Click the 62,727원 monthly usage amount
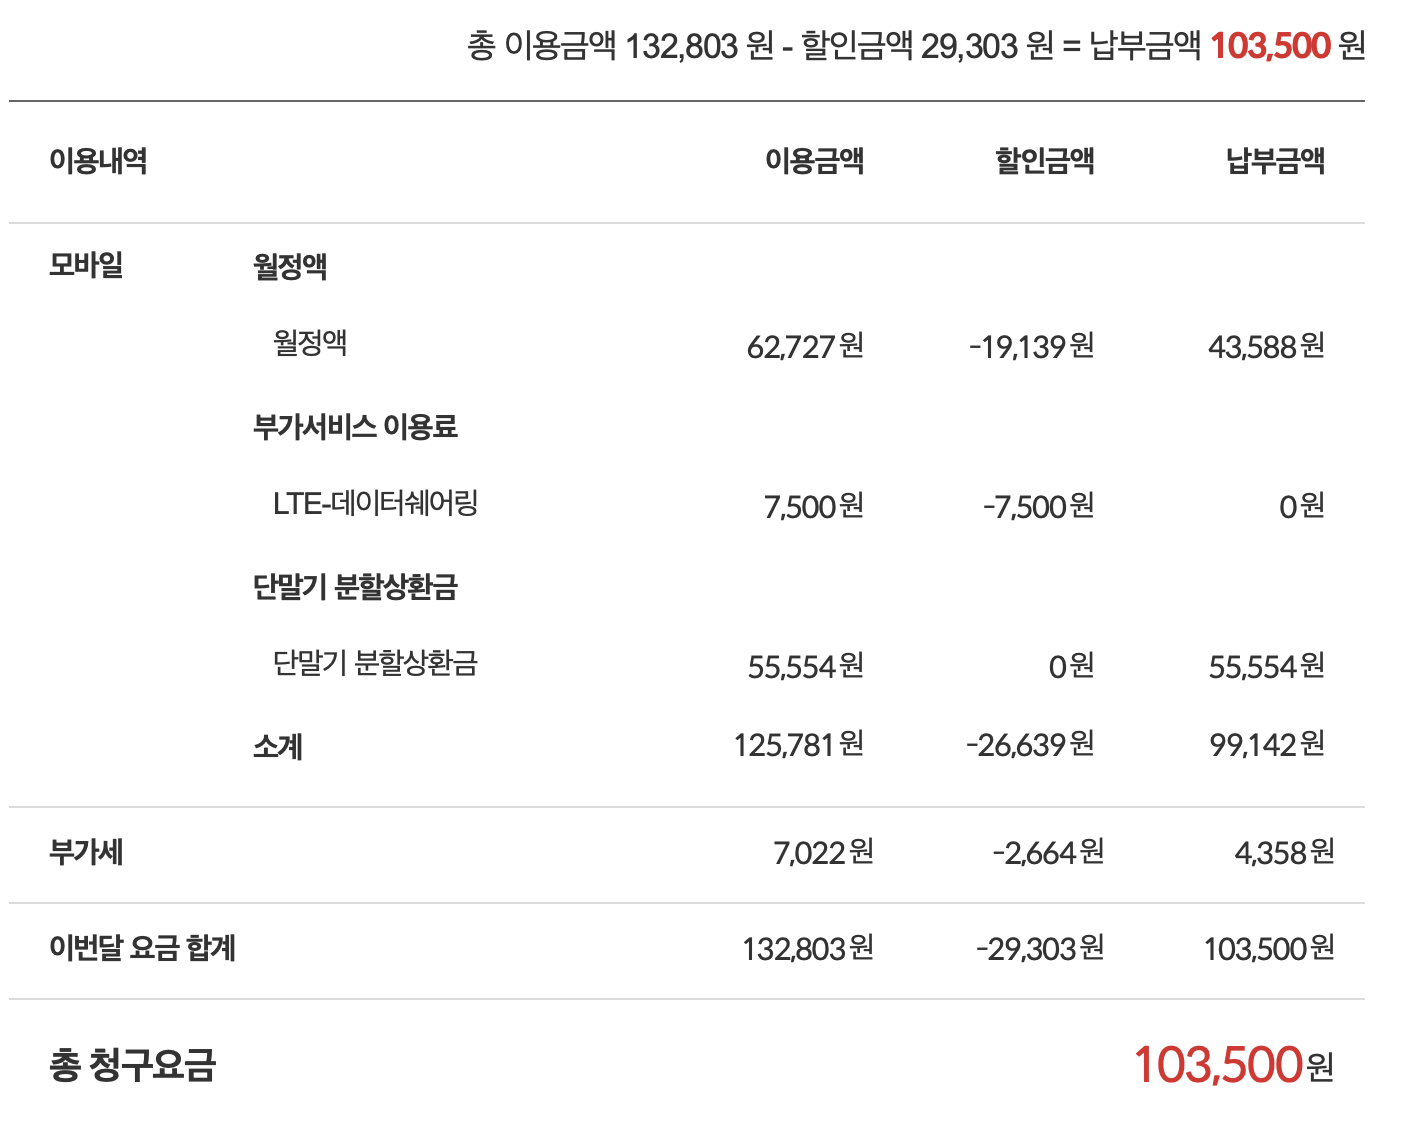1402x1132 pixels. 805,346
